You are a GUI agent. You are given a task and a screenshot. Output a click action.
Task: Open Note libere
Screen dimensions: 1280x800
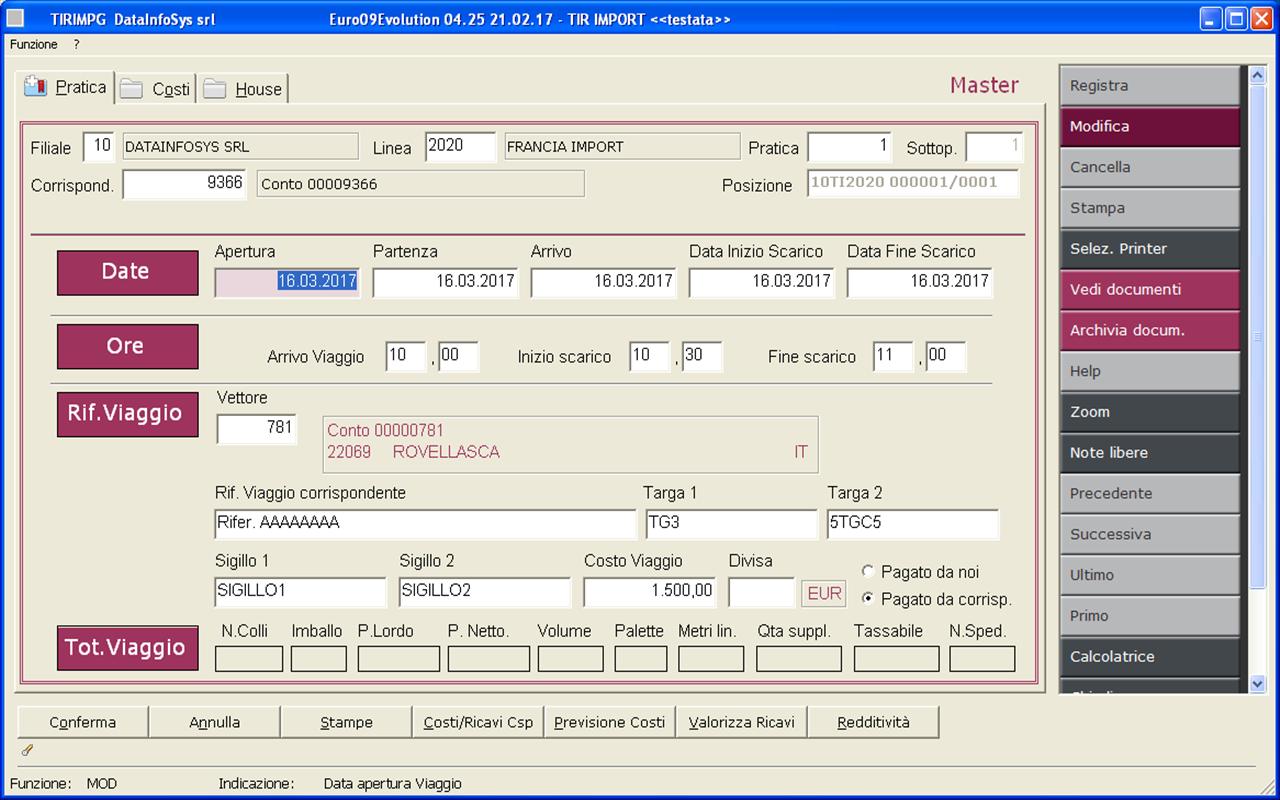click(1149, 453)
